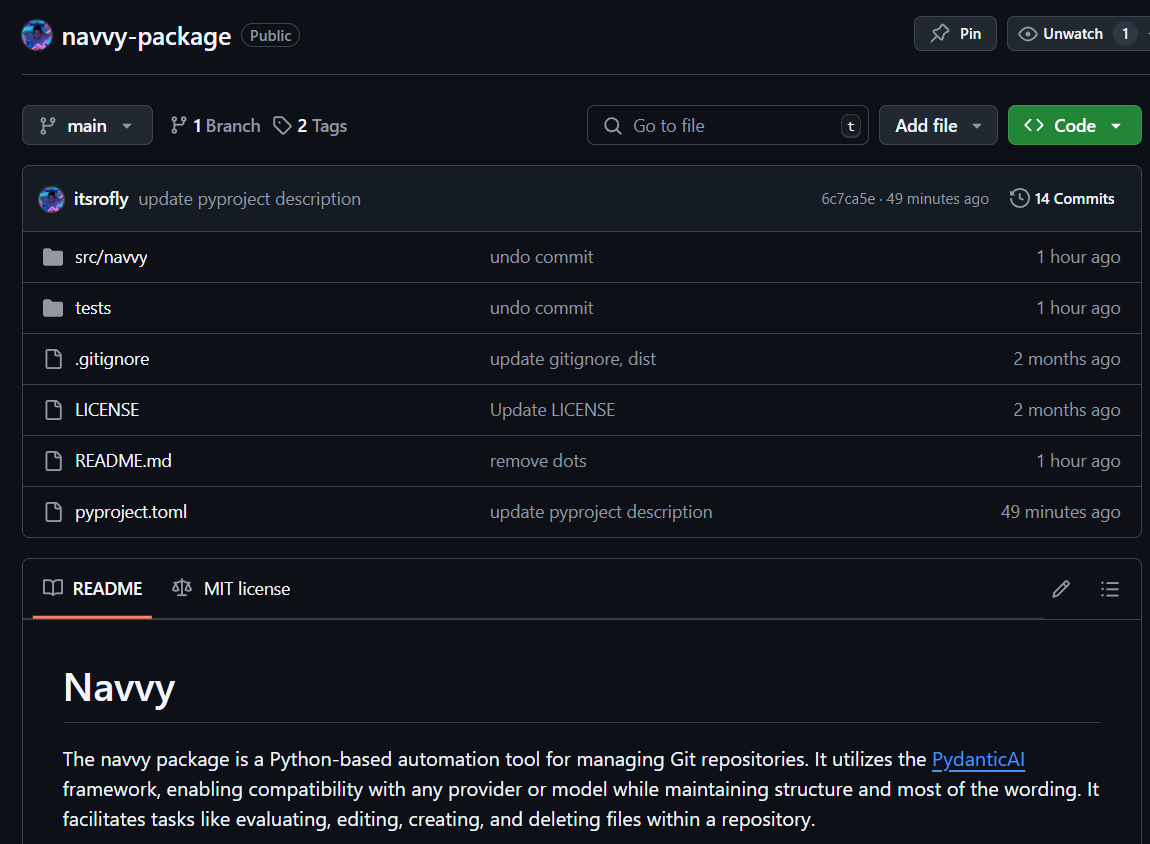This screenshot has width=1150, height=844.
Task: Expand the main branch dropdown
Action: click(87, 126)
